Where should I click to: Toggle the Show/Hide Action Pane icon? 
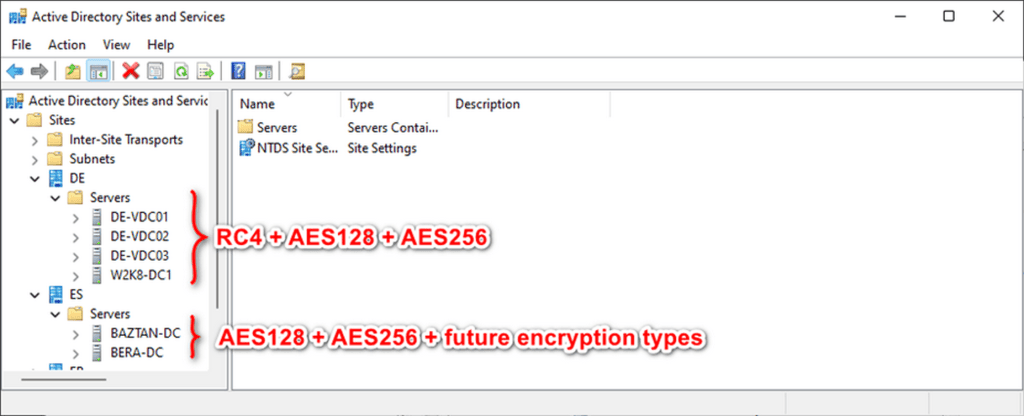(264, 71)
